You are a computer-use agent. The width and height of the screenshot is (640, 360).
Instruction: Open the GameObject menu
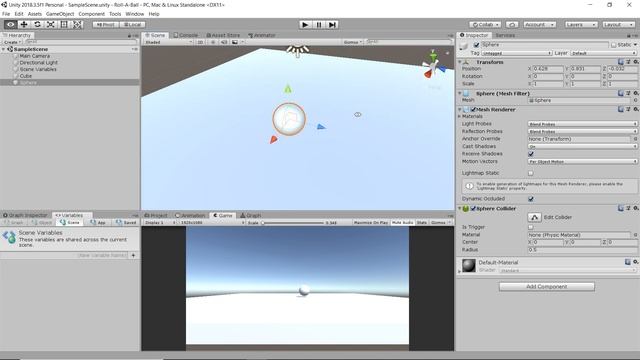(x=60, y=14)
